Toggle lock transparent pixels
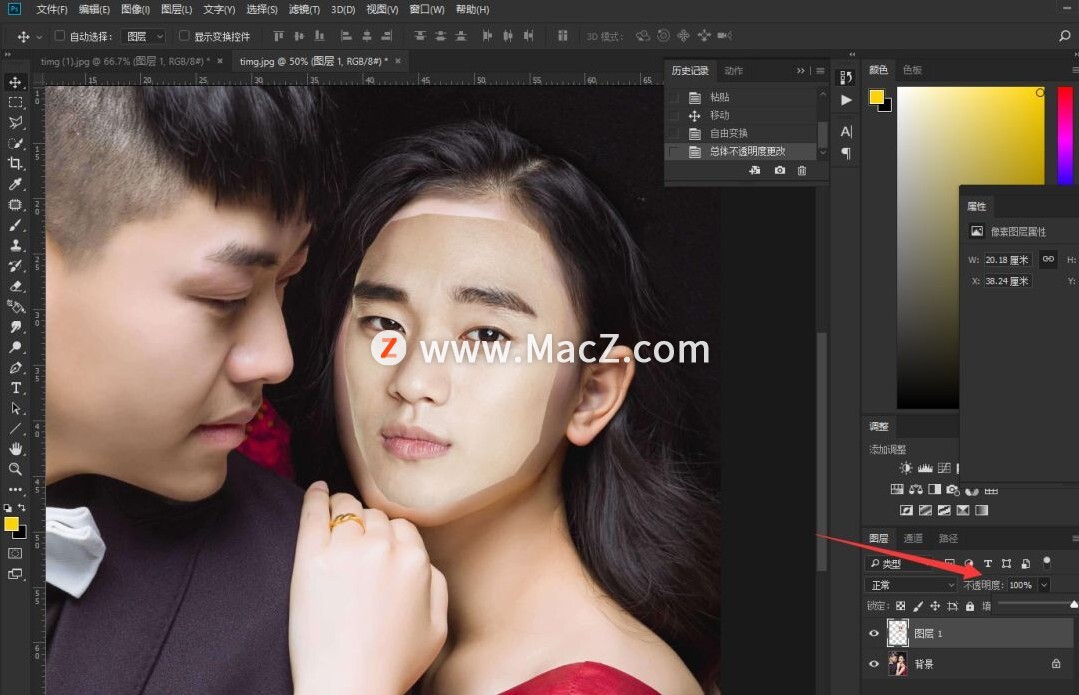The image size is (1079, 695). pos(900,606)
